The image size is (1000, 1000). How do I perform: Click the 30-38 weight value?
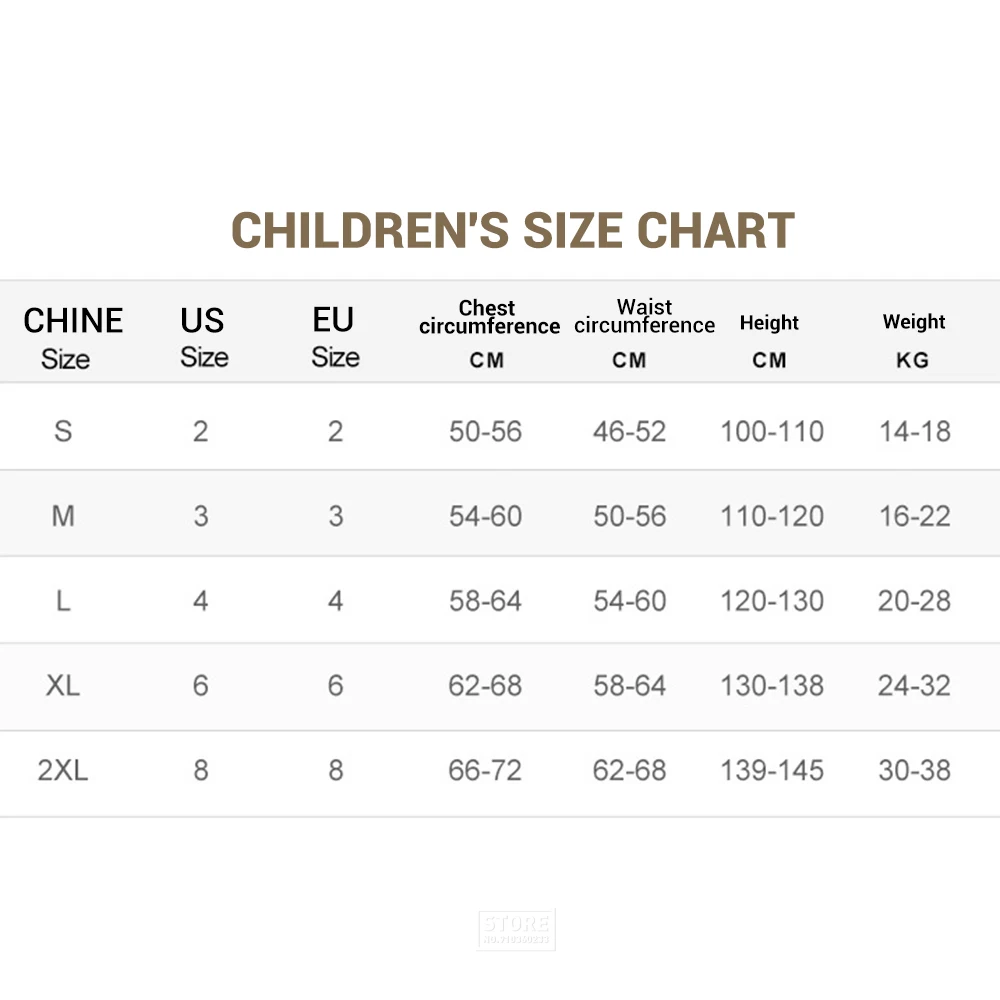pyautogui.click(x=914, y=771)
